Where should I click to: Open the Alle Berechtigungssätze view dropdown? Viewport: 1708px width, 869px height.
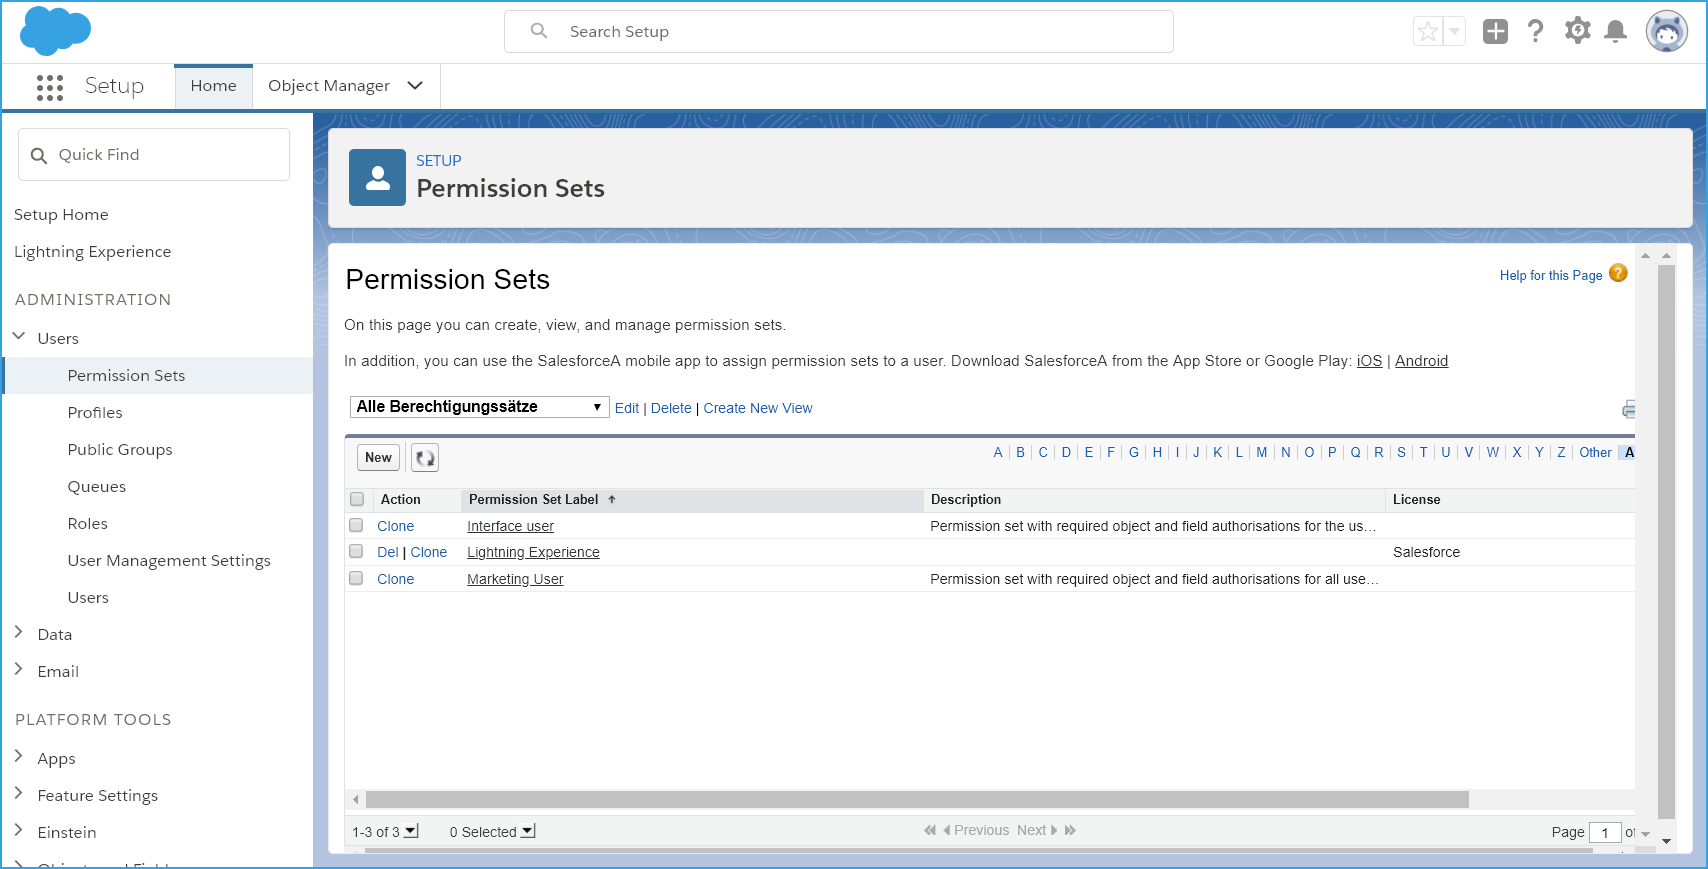479,407
